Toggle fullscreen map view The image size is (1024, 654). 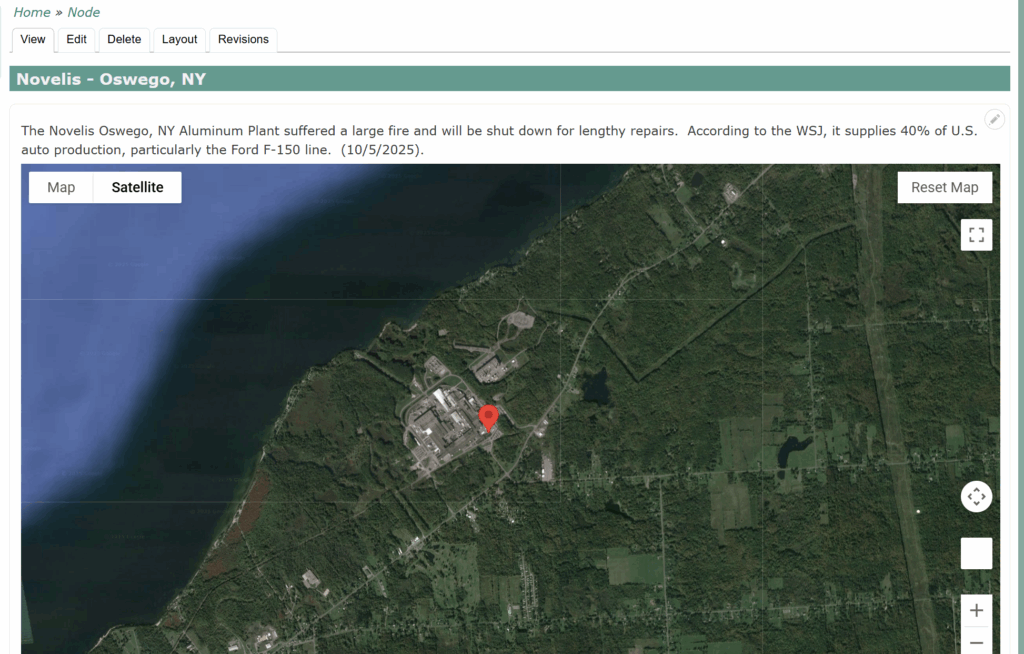coord(976,235)
